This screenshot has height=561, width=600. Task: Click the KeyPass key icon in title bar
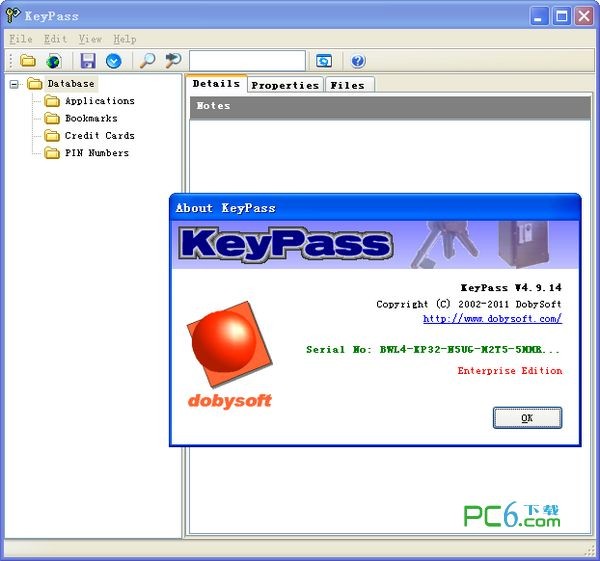[13, 15]
